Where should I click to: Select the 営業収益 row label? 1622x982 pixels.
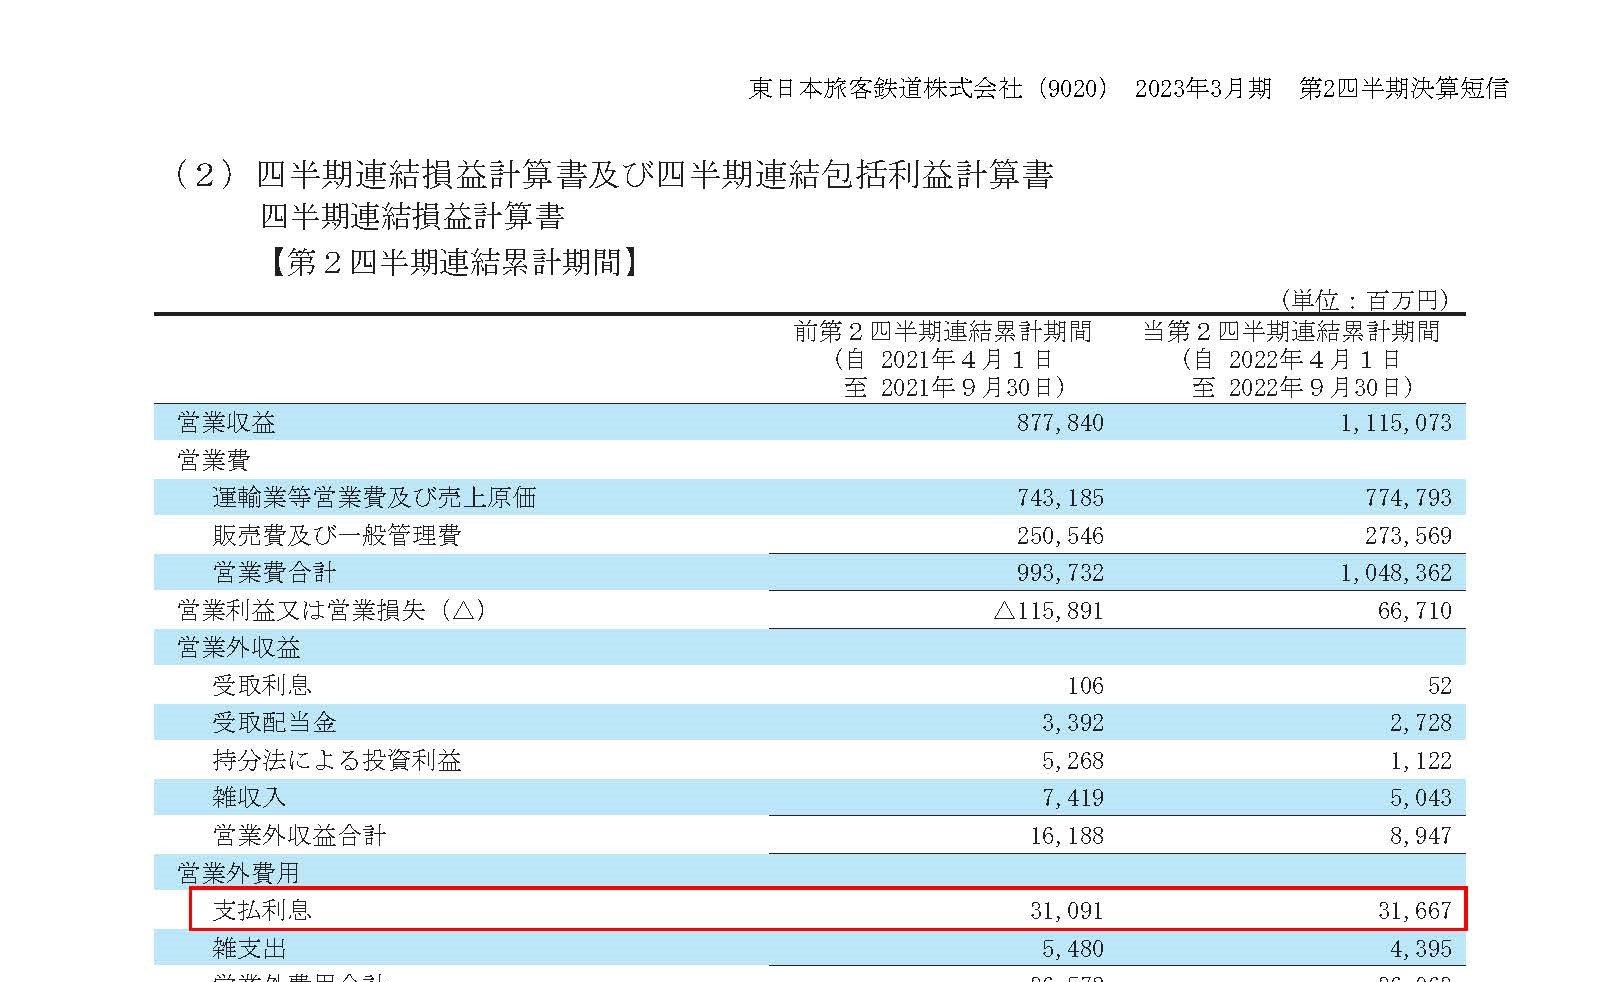click(226, 423)
